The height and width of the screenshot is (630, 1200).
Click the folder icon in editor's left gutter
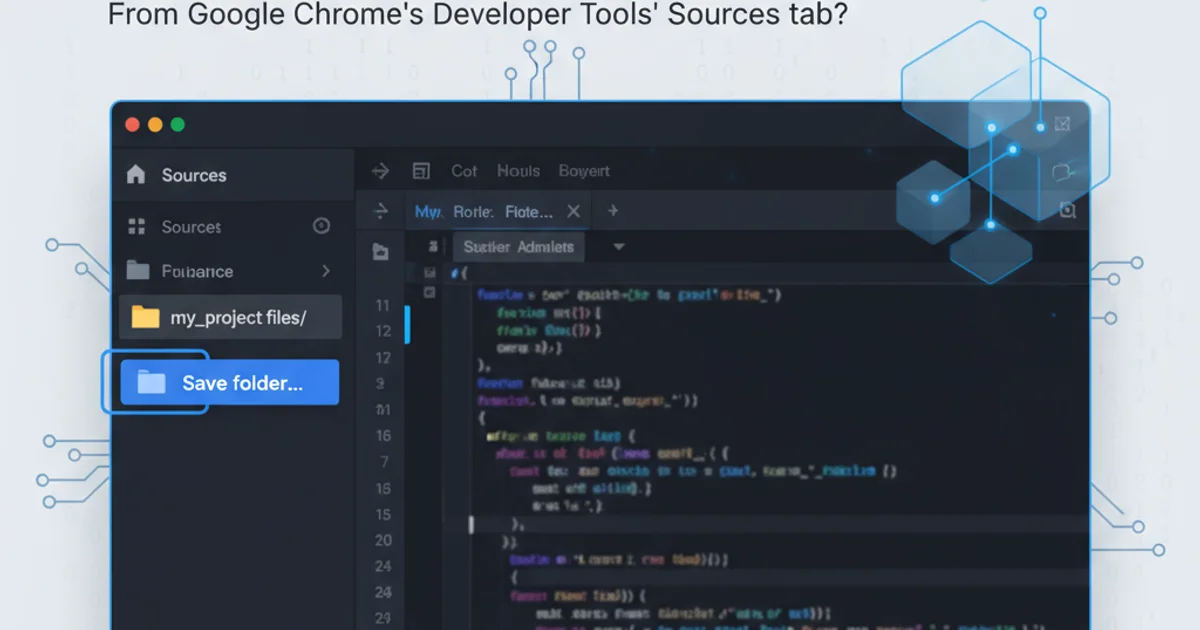380,252
